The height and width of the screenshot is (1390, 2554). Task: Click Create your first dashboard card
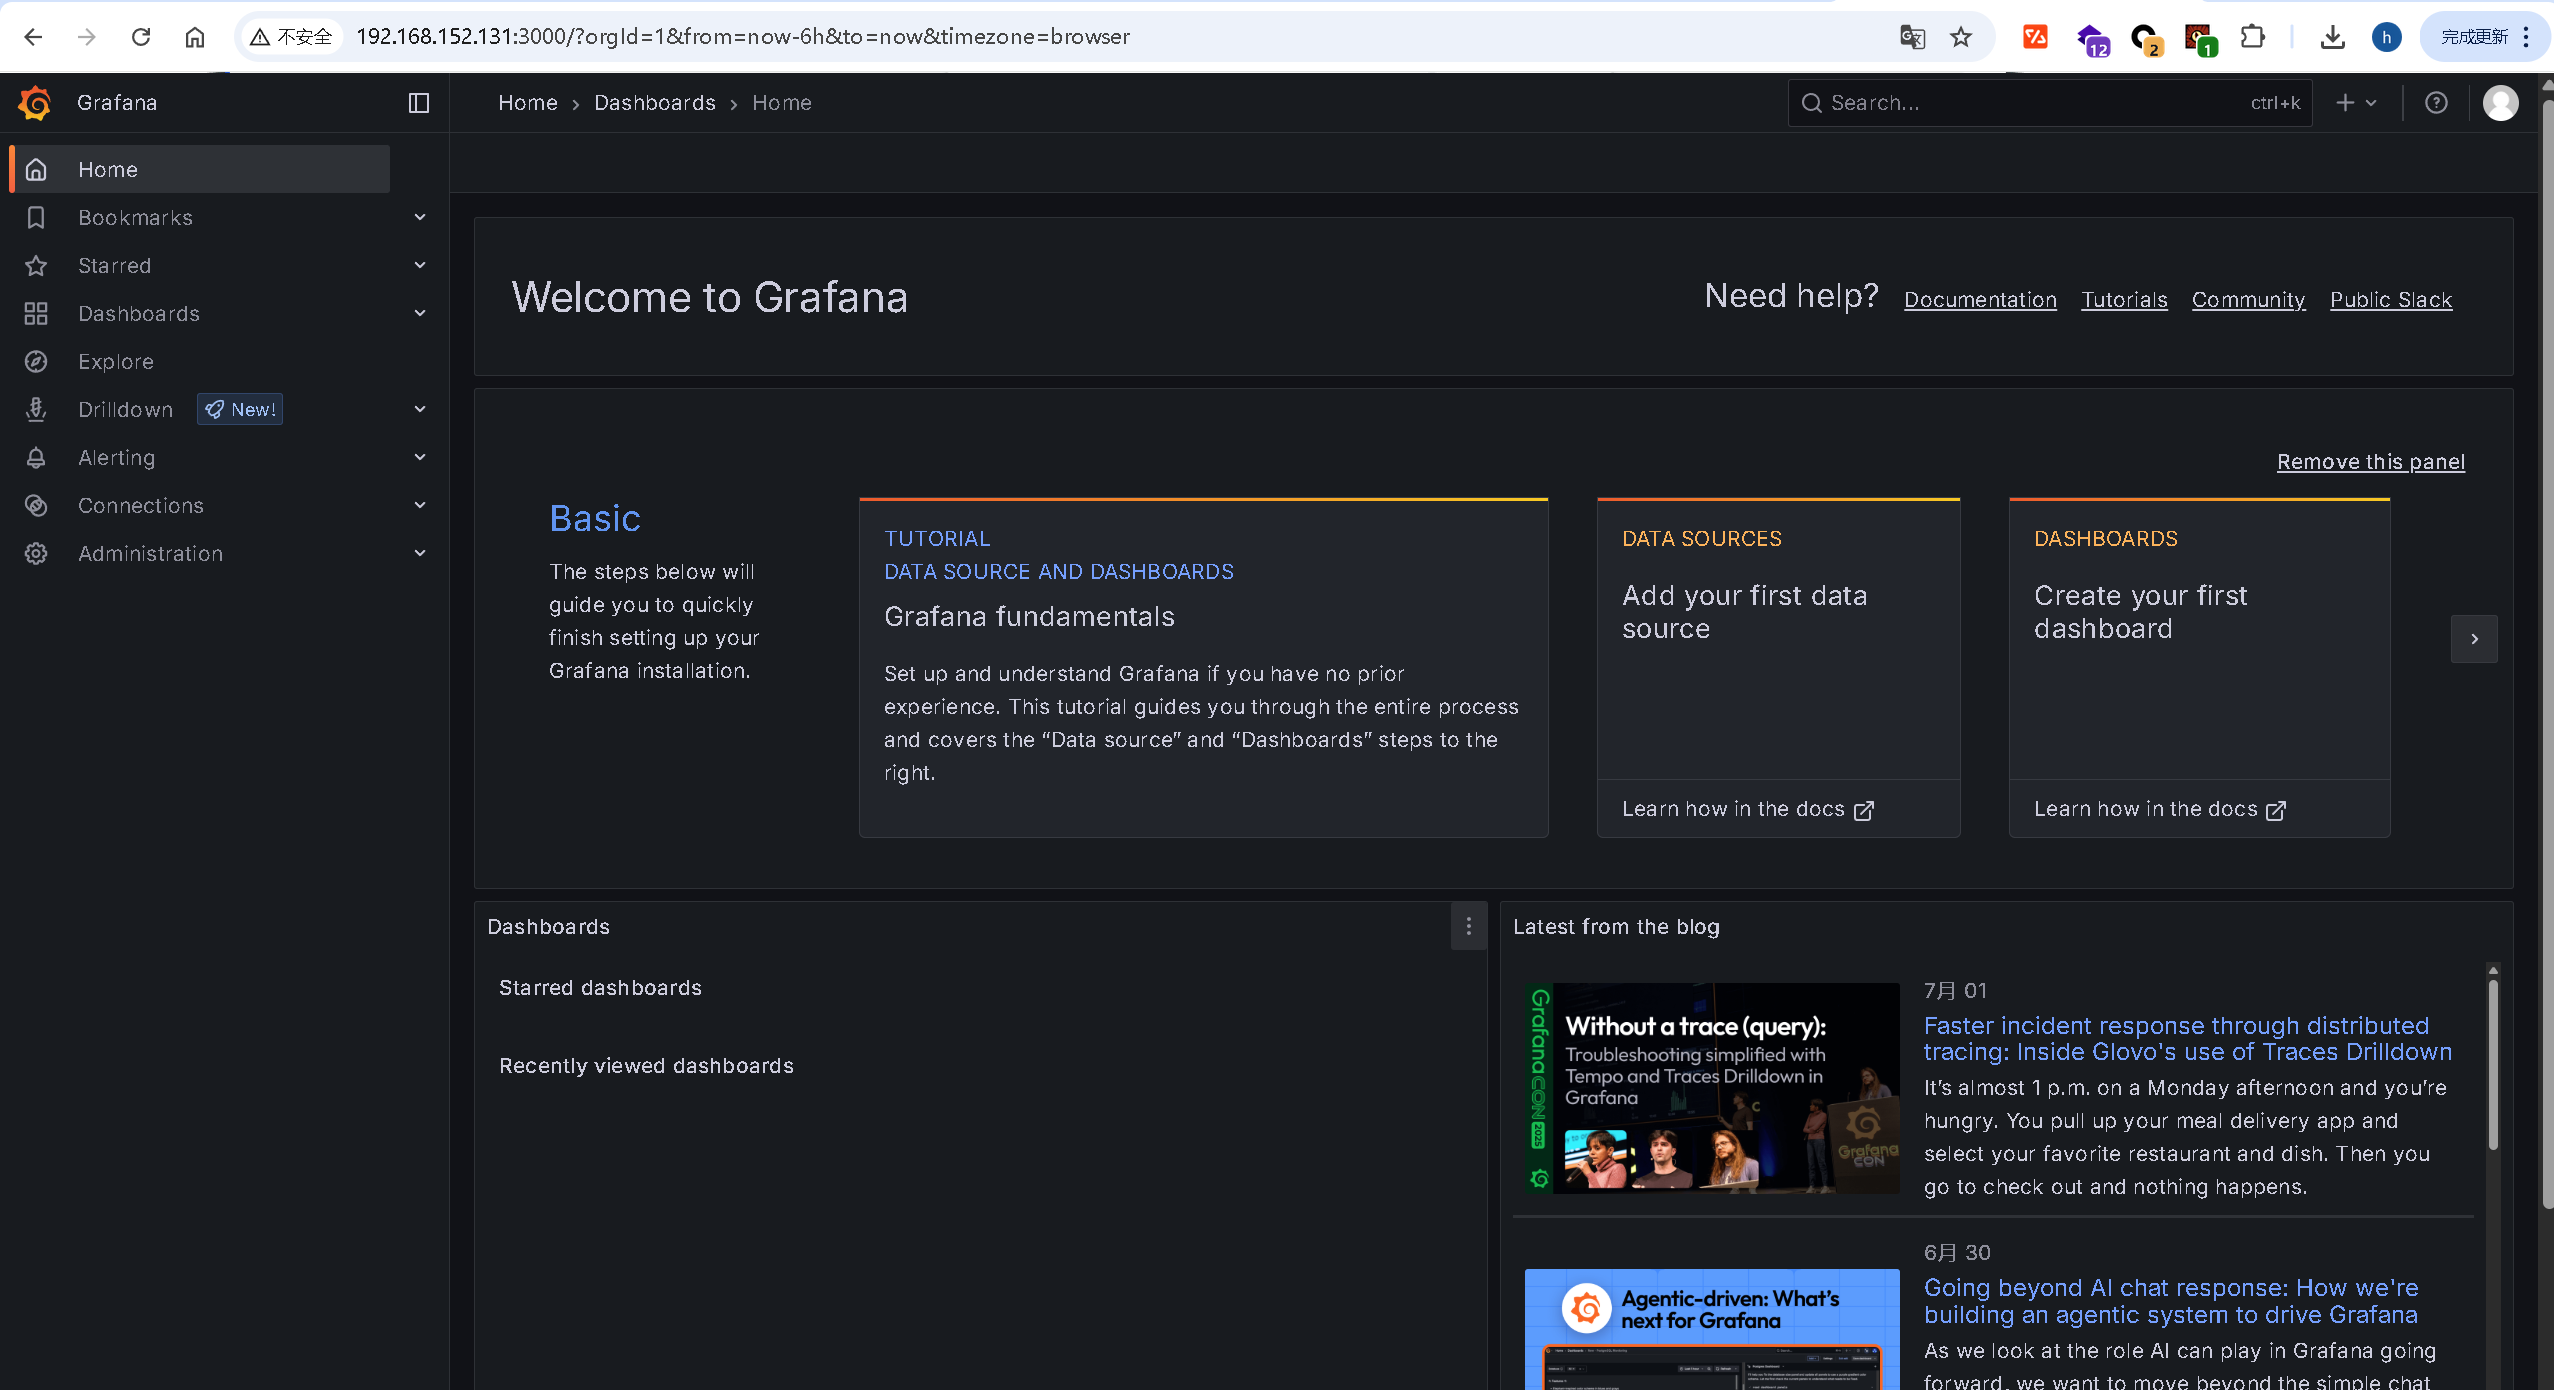click(2199, 640)
